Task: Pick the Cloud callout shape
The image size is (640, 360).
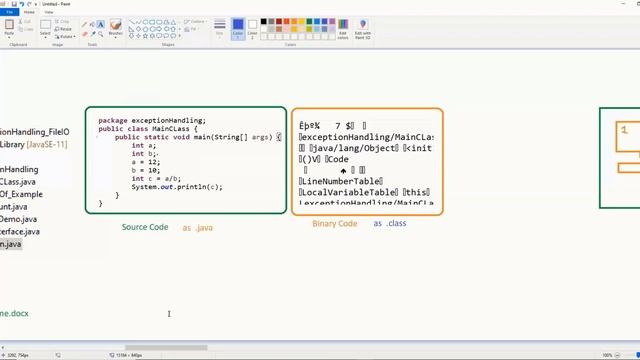Action: point(173,36)
